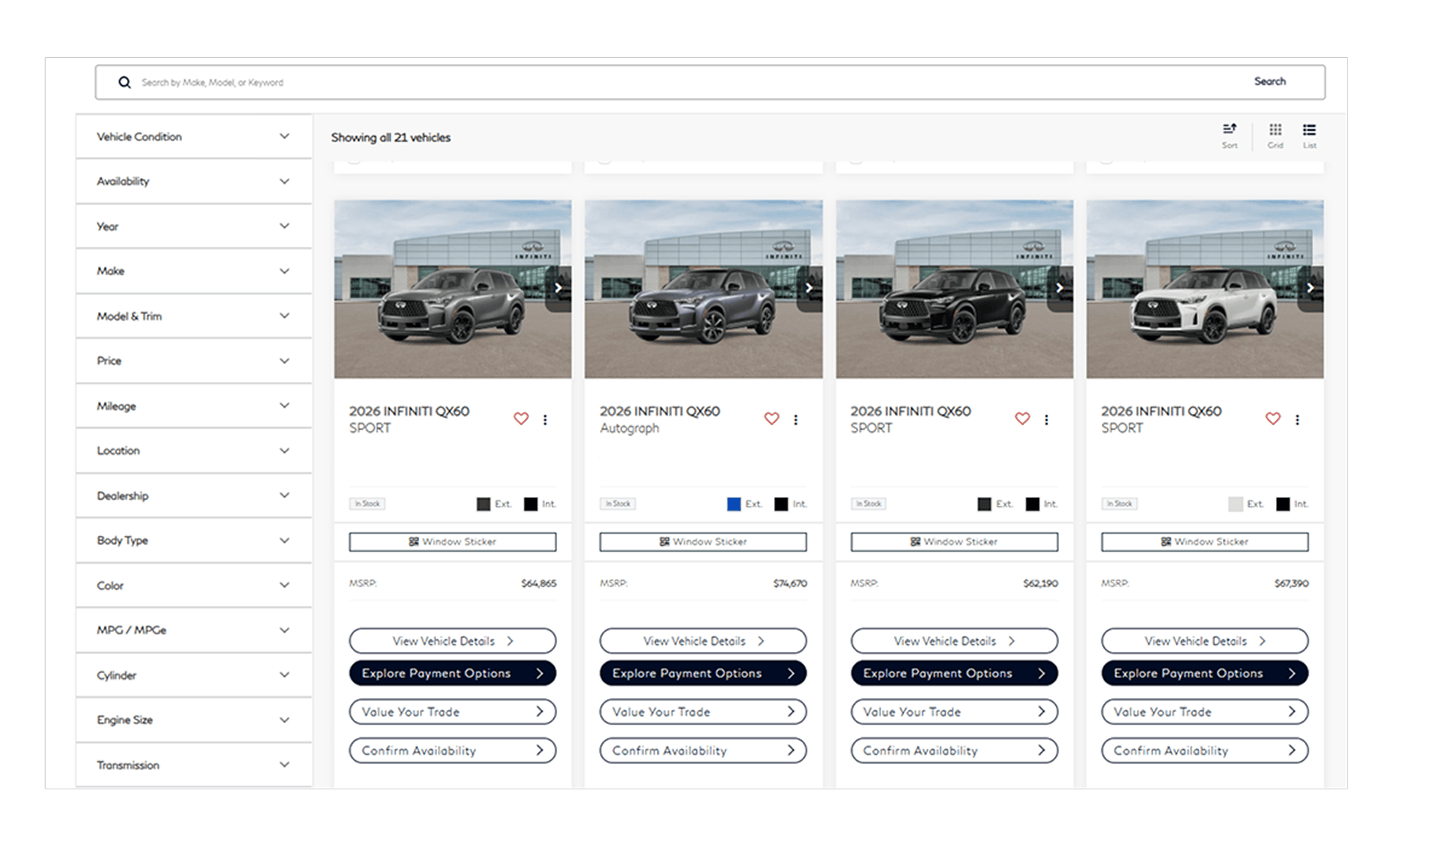
Task: Click white exterior swatch on $67,390 QX60
Action: click(1236, 504)
